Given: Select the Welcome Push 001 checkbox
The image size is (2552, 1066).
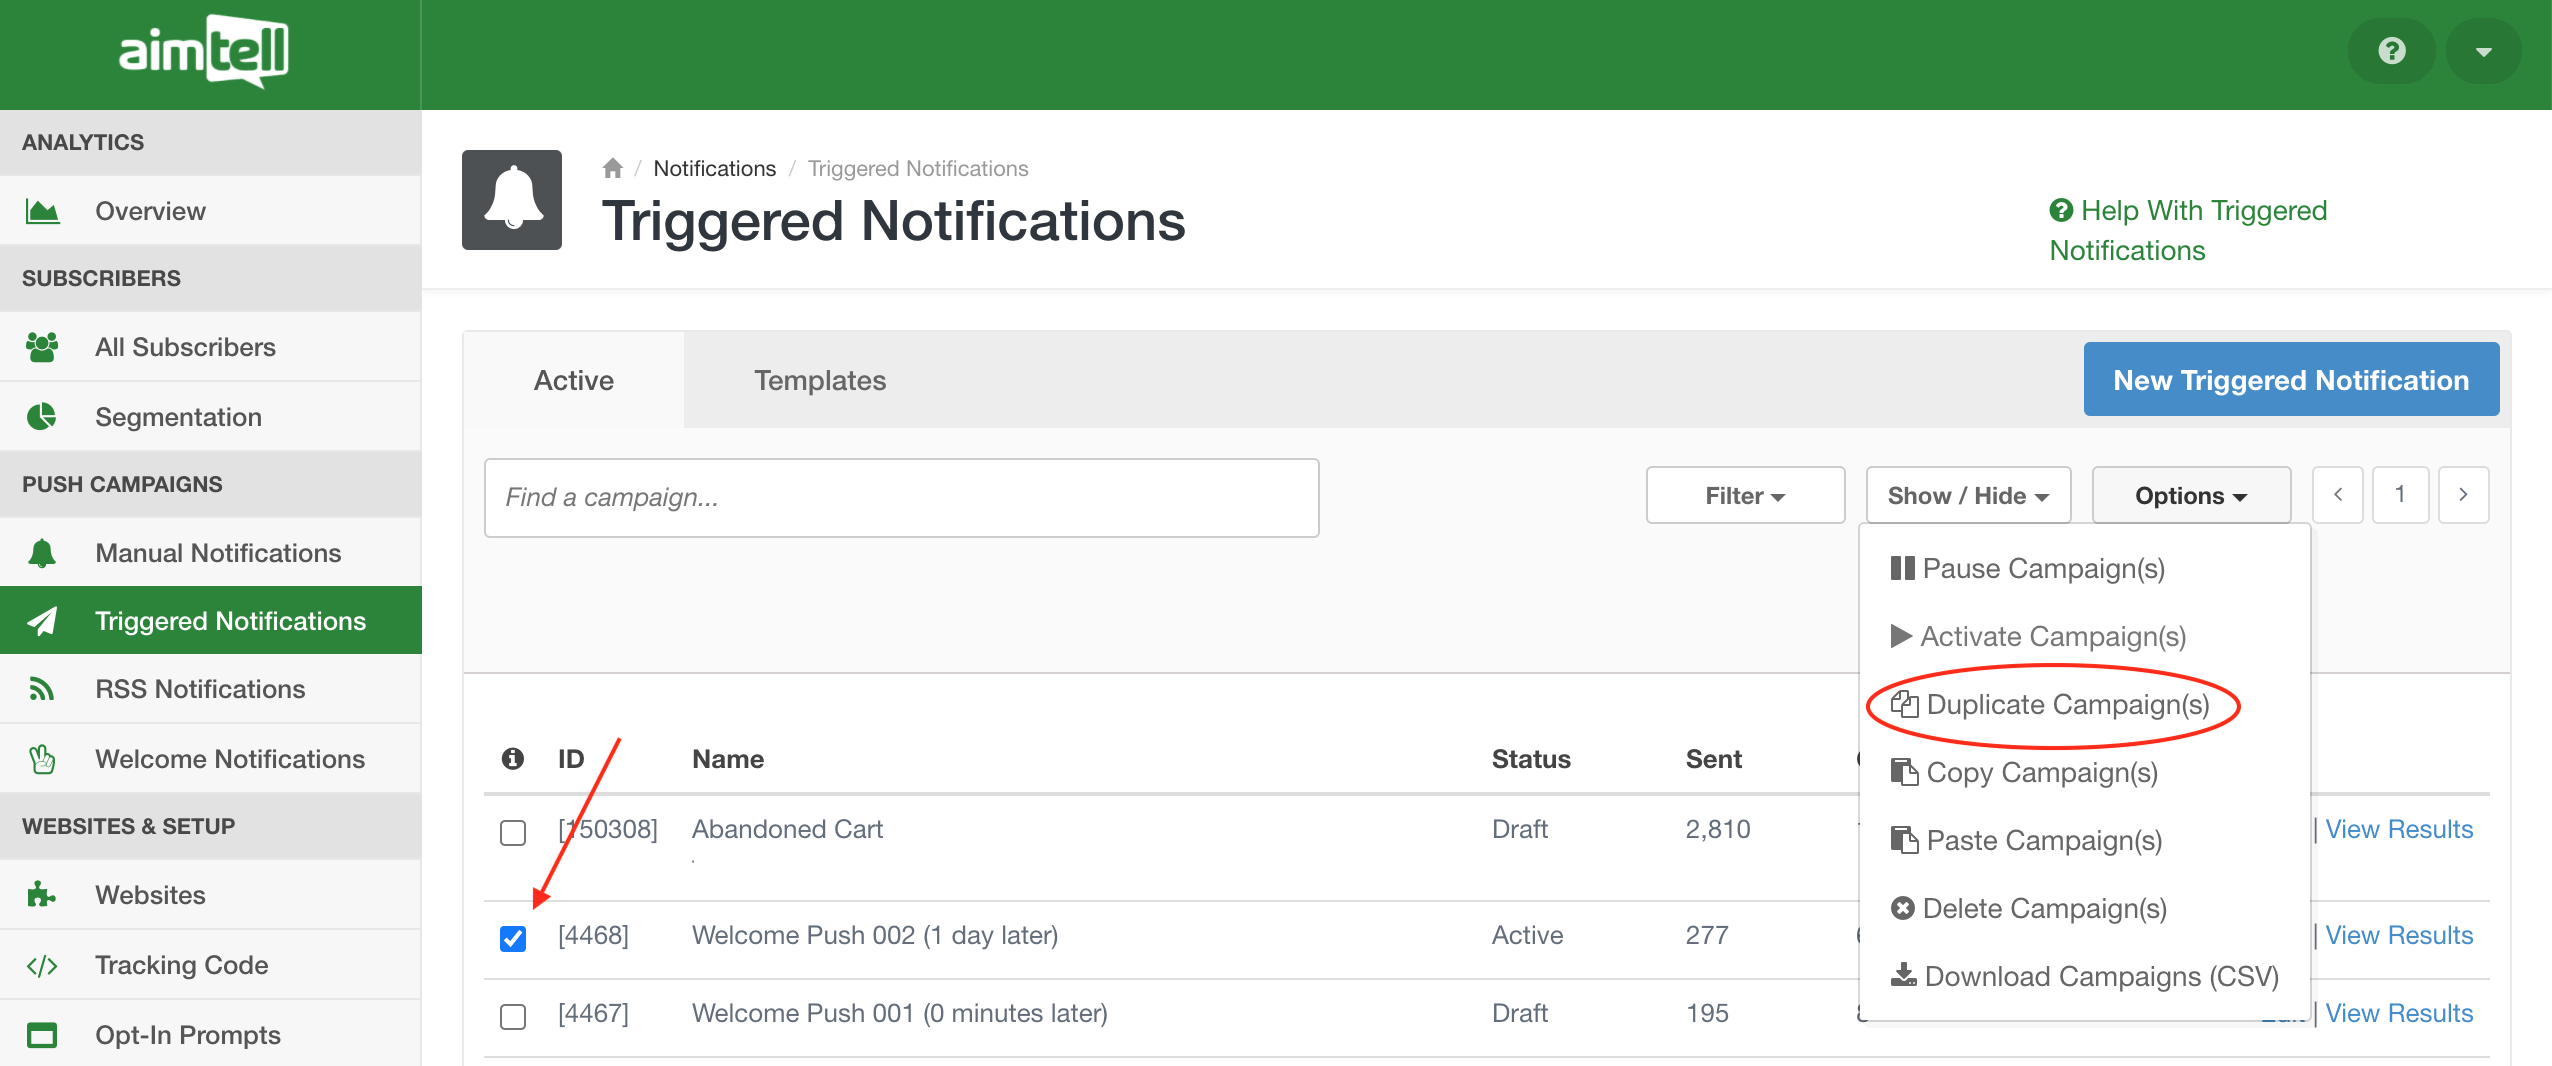Looking at the screenshot, I should pyautogui.click(x=513, y=1016).
